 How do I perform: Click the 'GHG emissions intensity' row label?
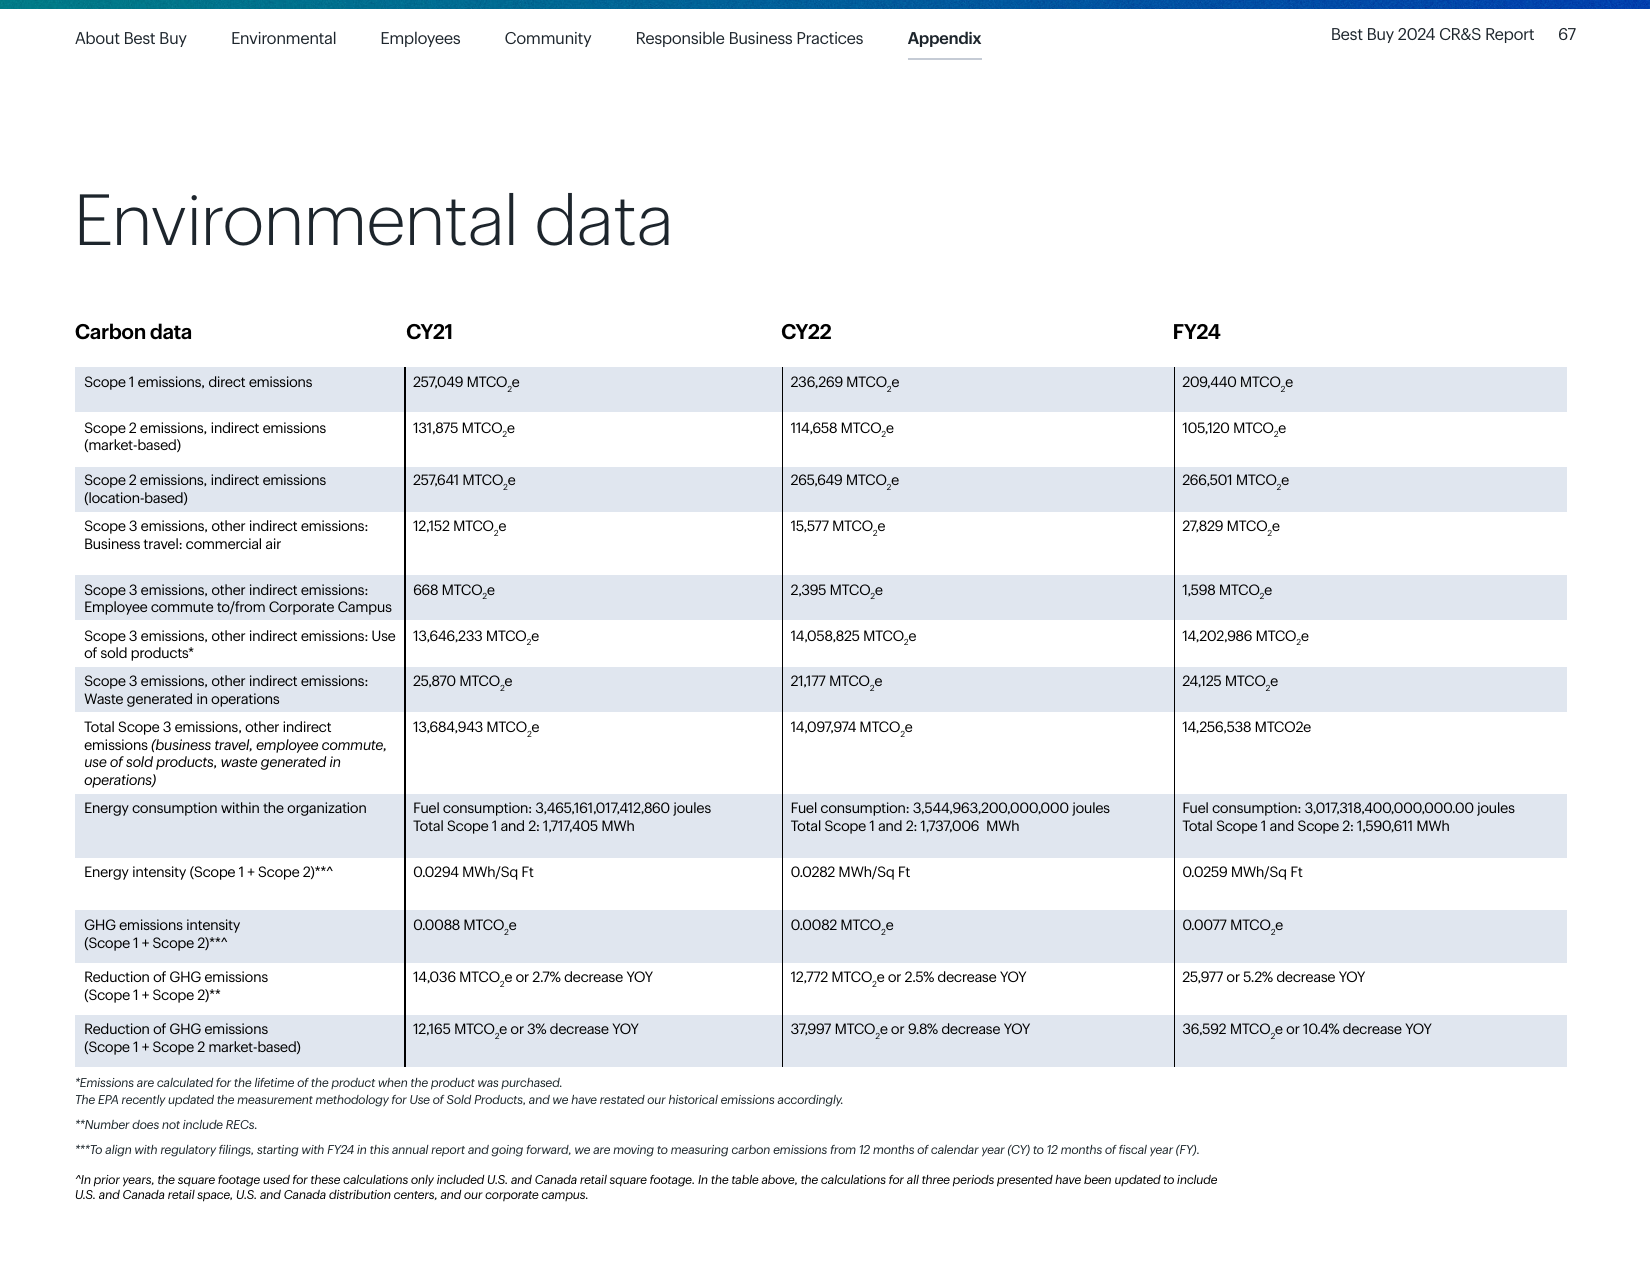click(162, 934)
